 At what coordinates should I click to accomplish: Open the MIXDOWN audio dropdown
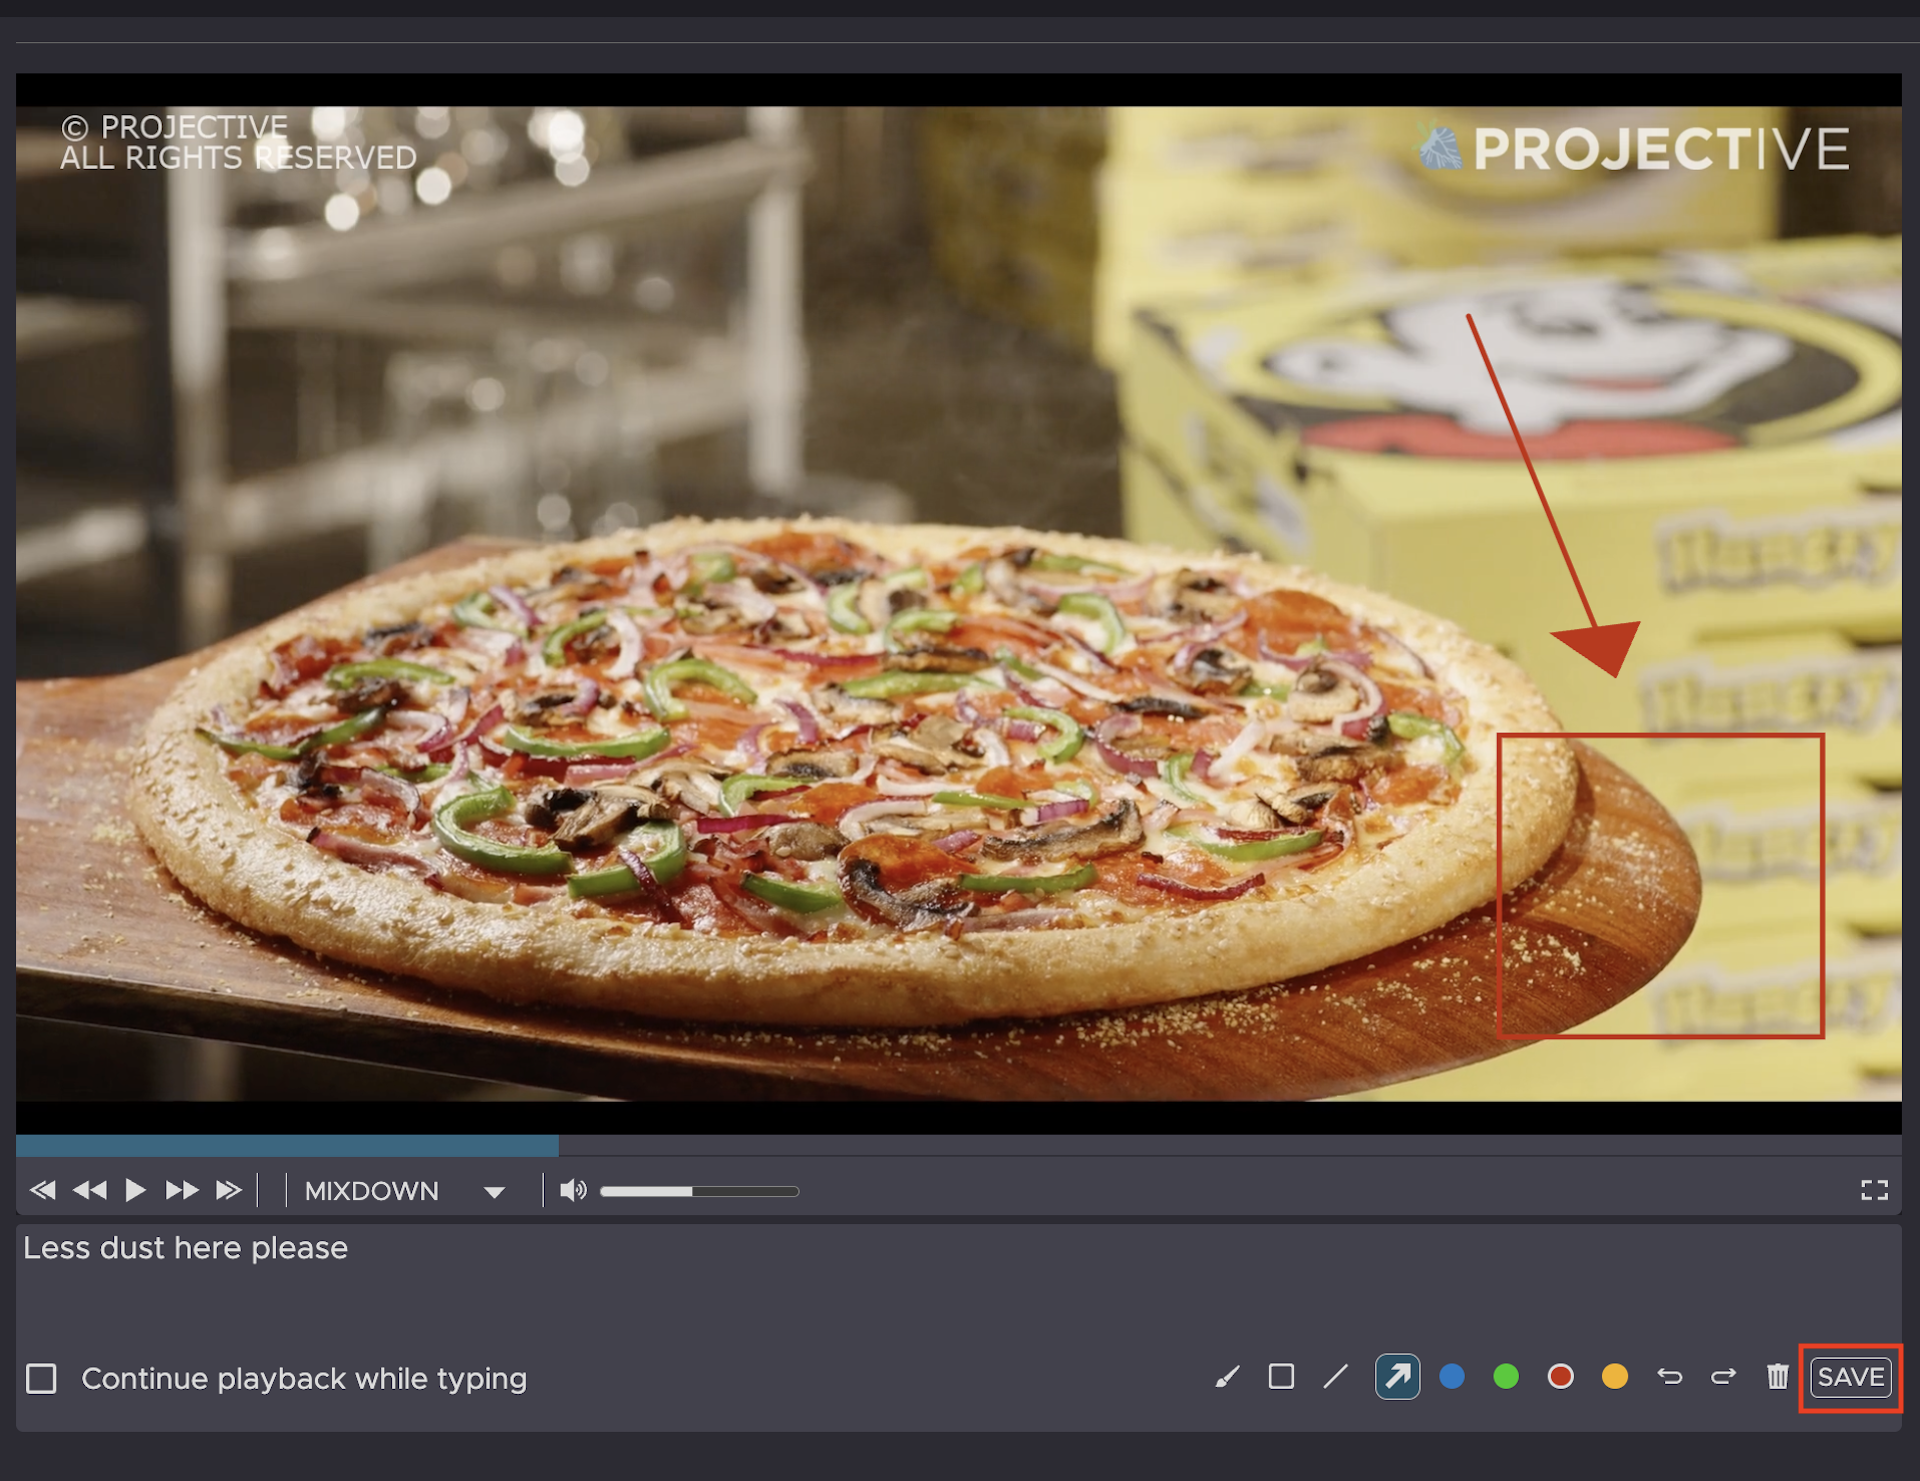click(x=372, y=1190)
